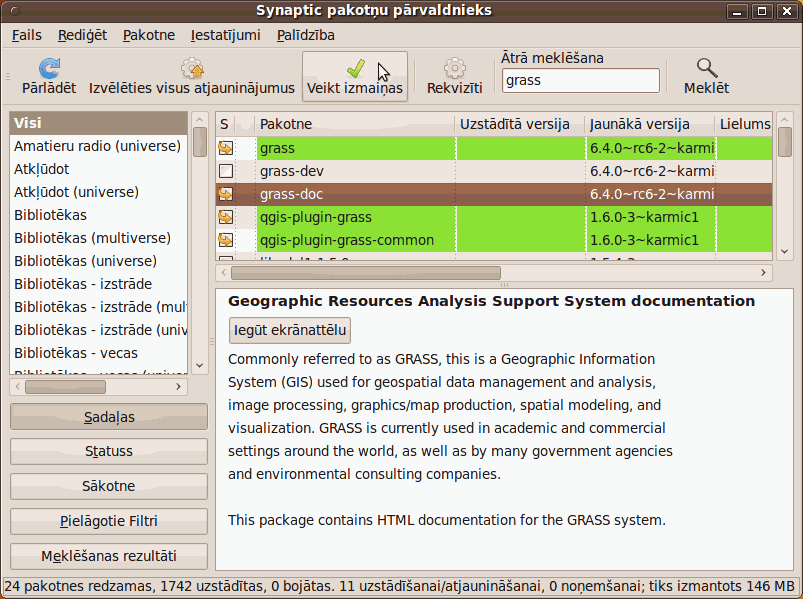The height and width of the screenshot is (599, 803).
Task: Select Bibliotēkas (multiverse) section
Action: pyautogui.click(x=98, y=238)
